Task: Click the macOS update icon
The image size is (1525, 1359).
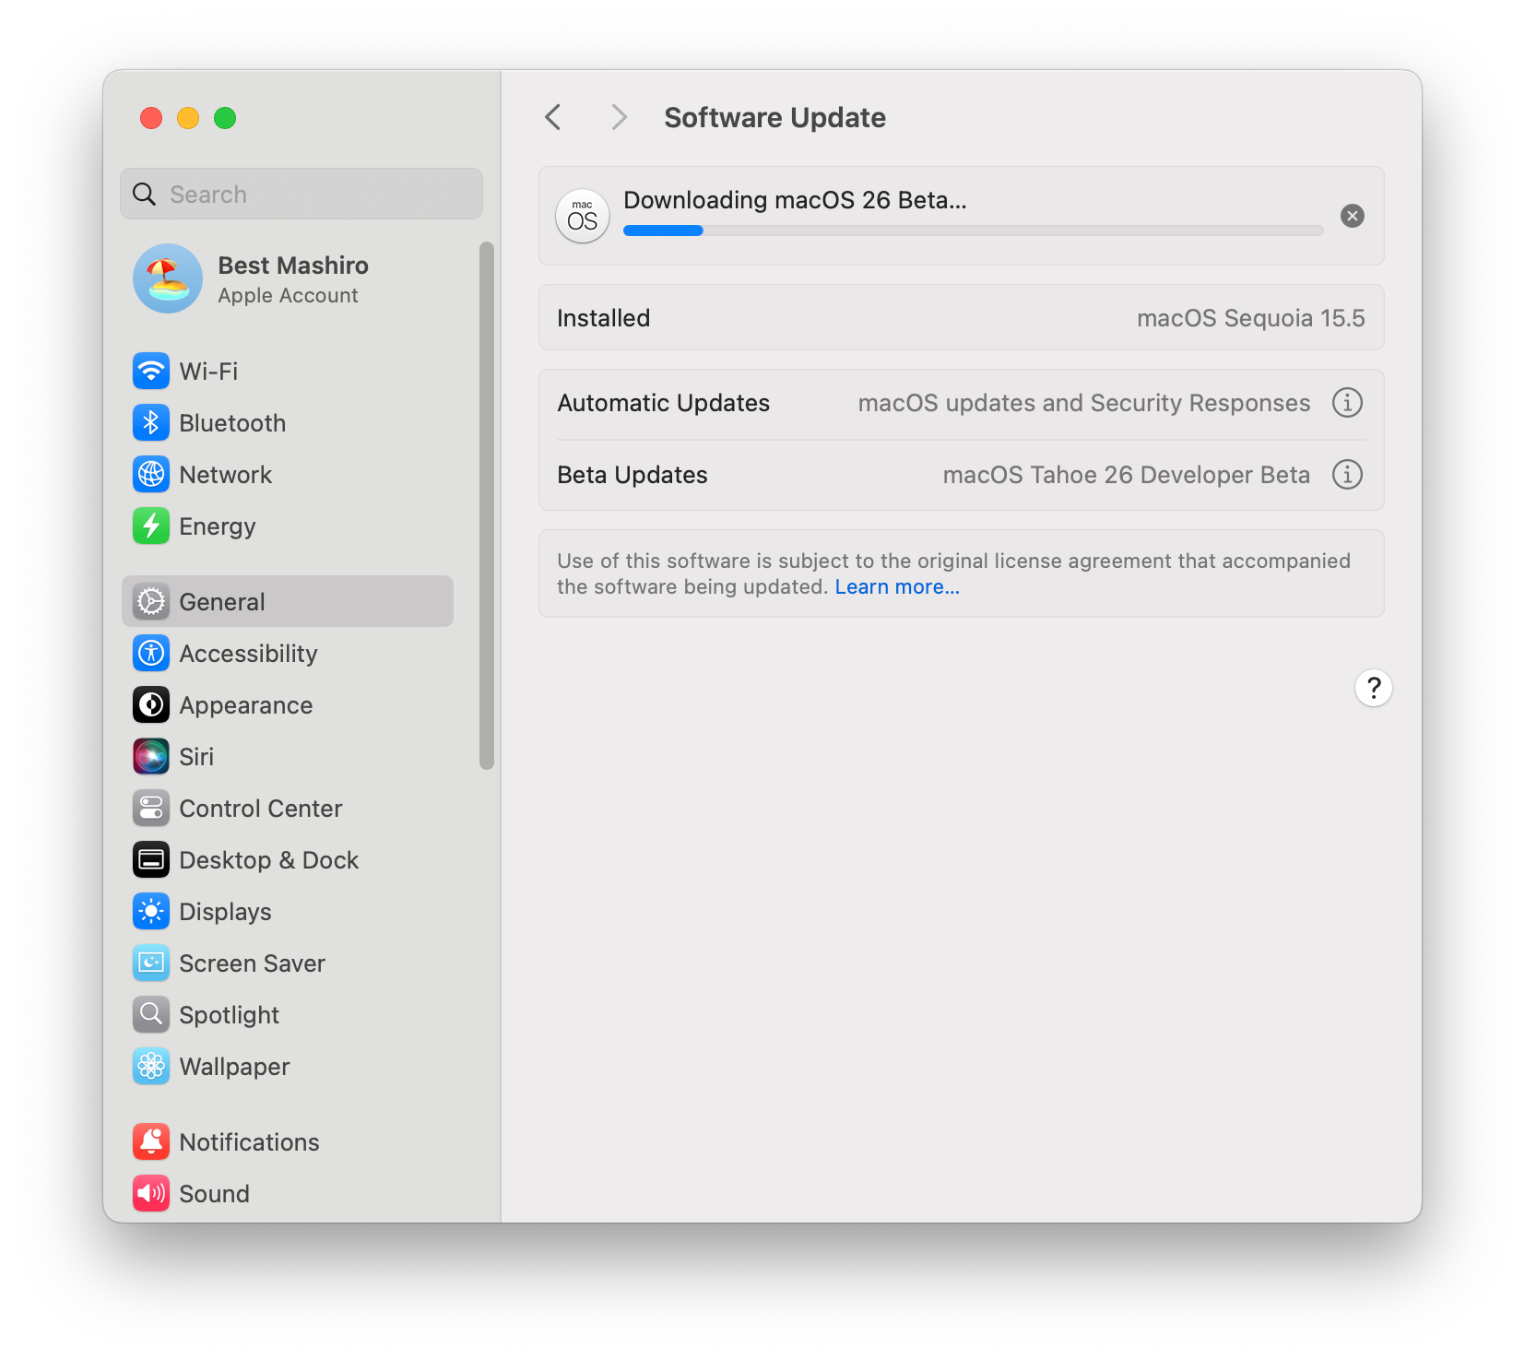Action: [x=582, y=216]
